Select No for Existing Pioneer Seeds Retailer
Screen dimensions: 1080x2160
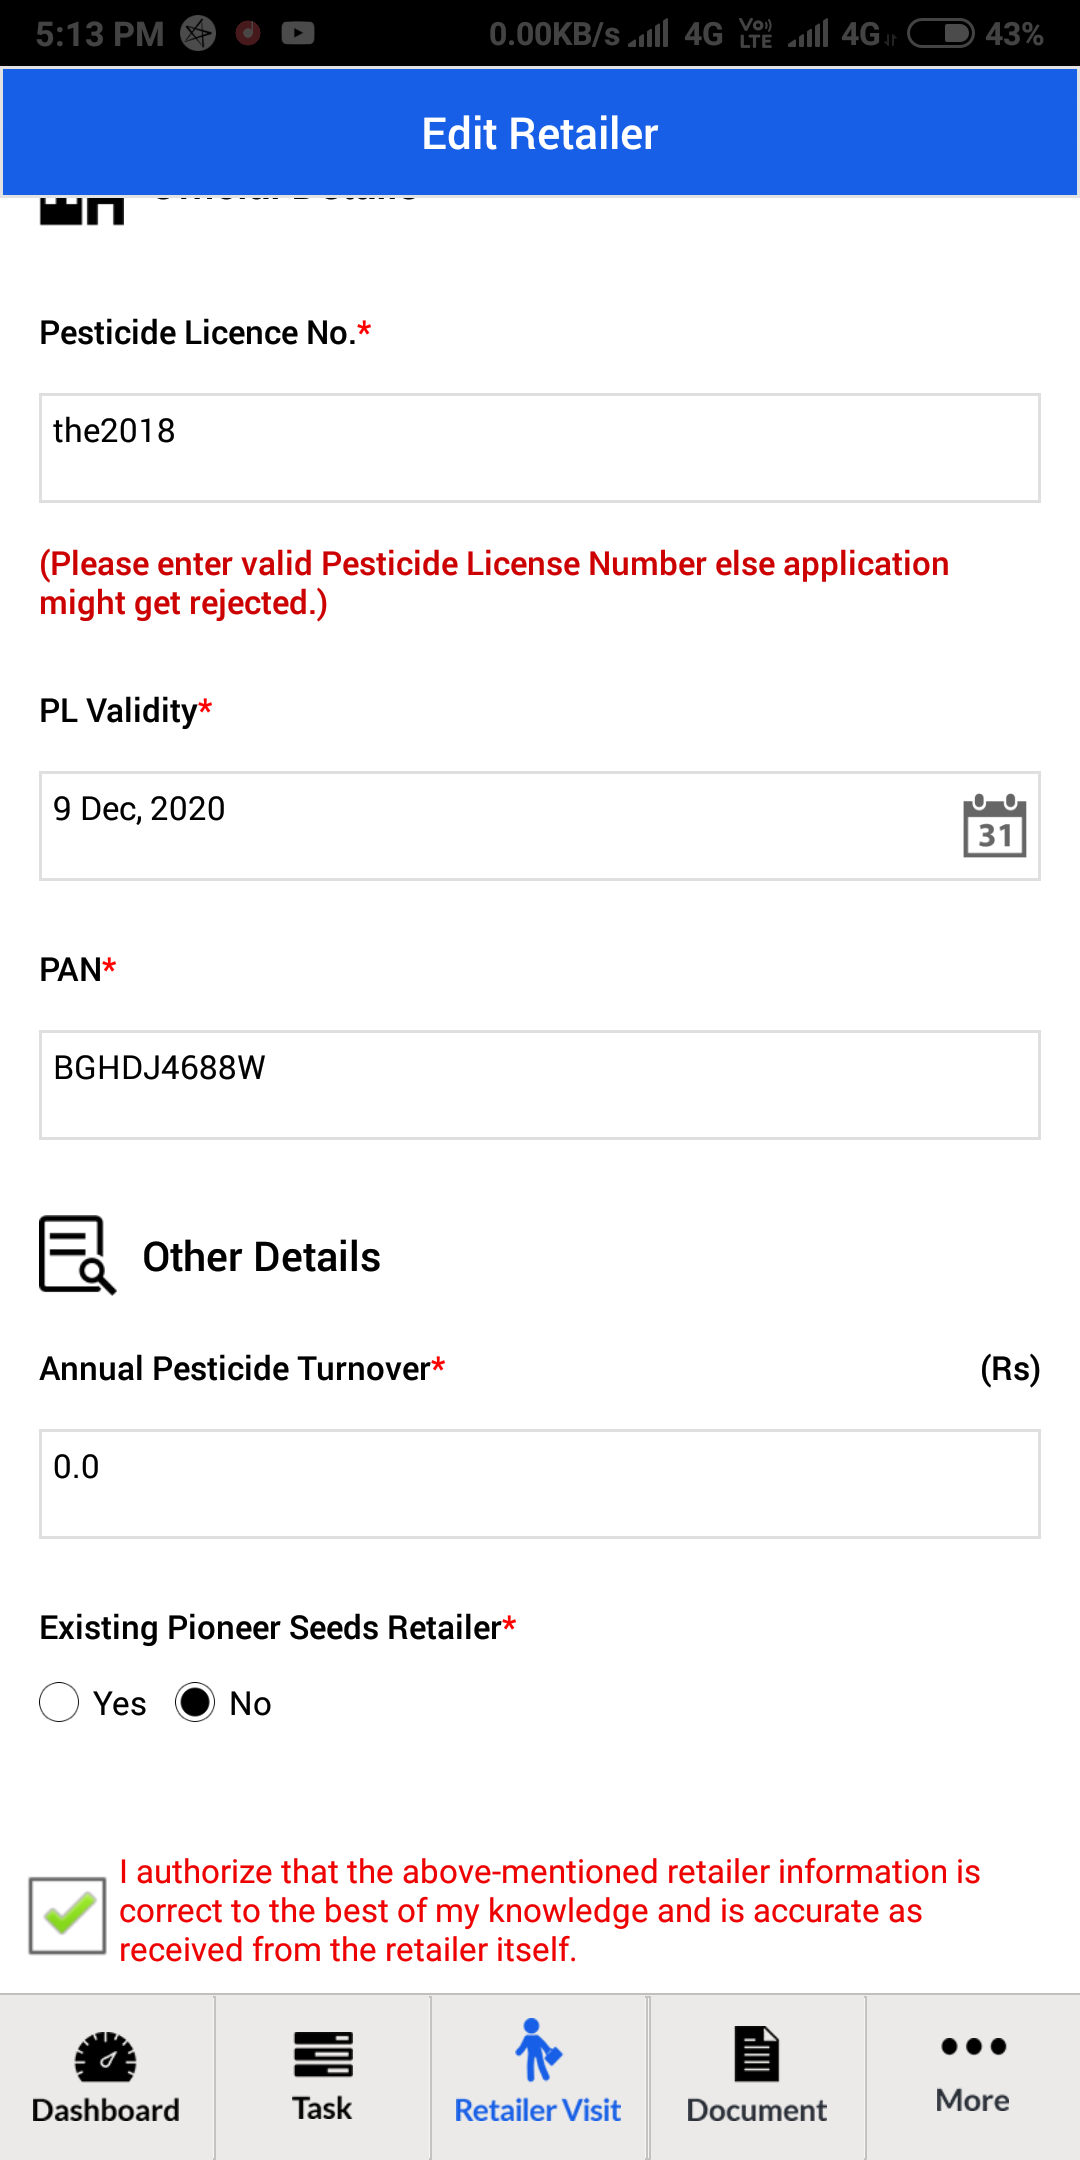click(195, 1702)
